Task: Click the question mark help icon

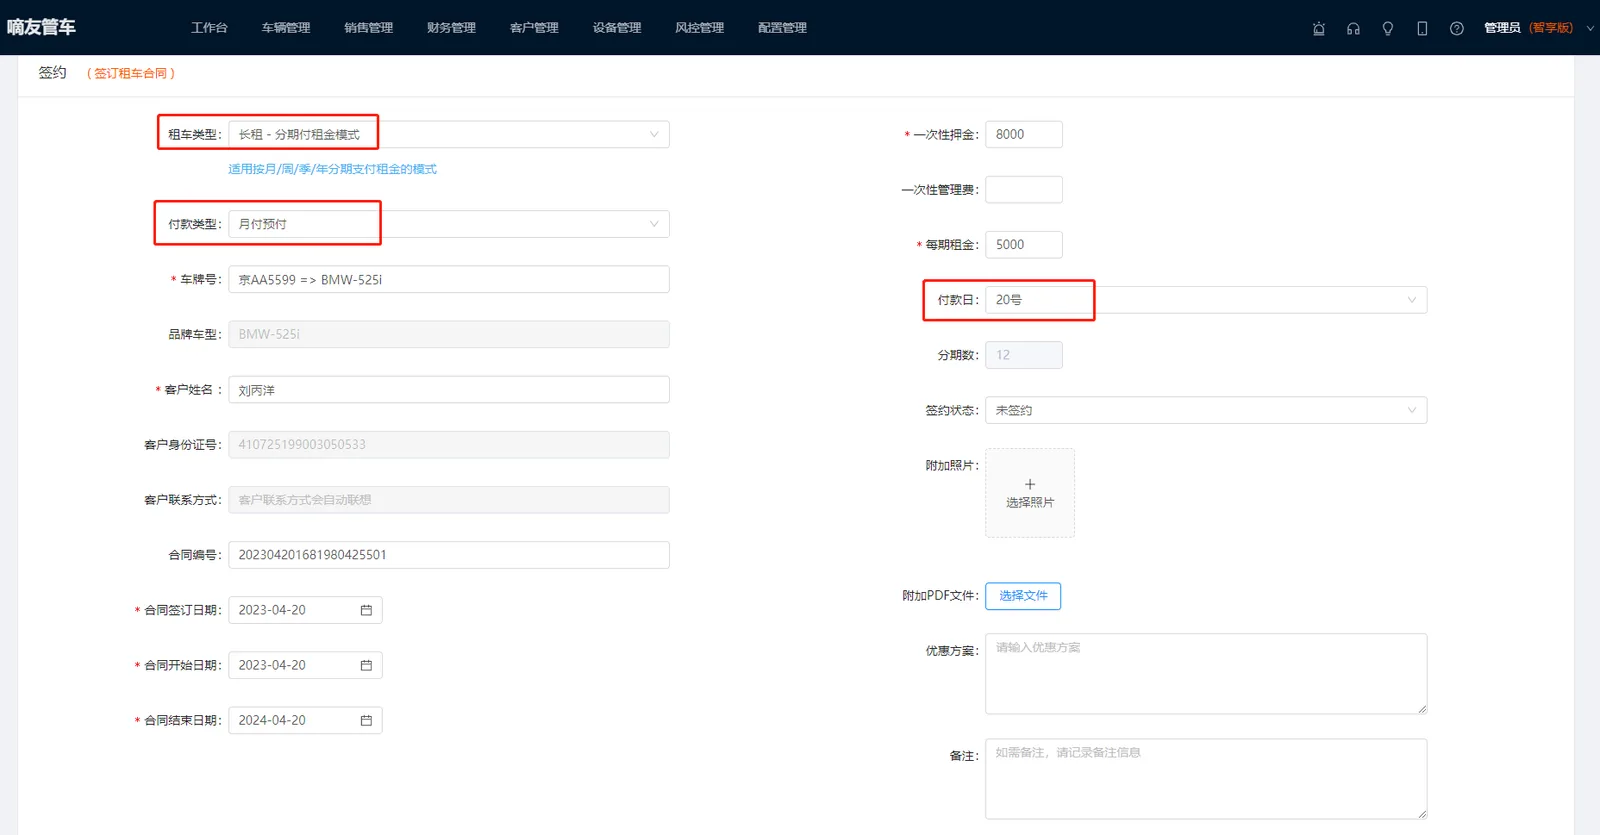Action: click(x=1457, y=28)
